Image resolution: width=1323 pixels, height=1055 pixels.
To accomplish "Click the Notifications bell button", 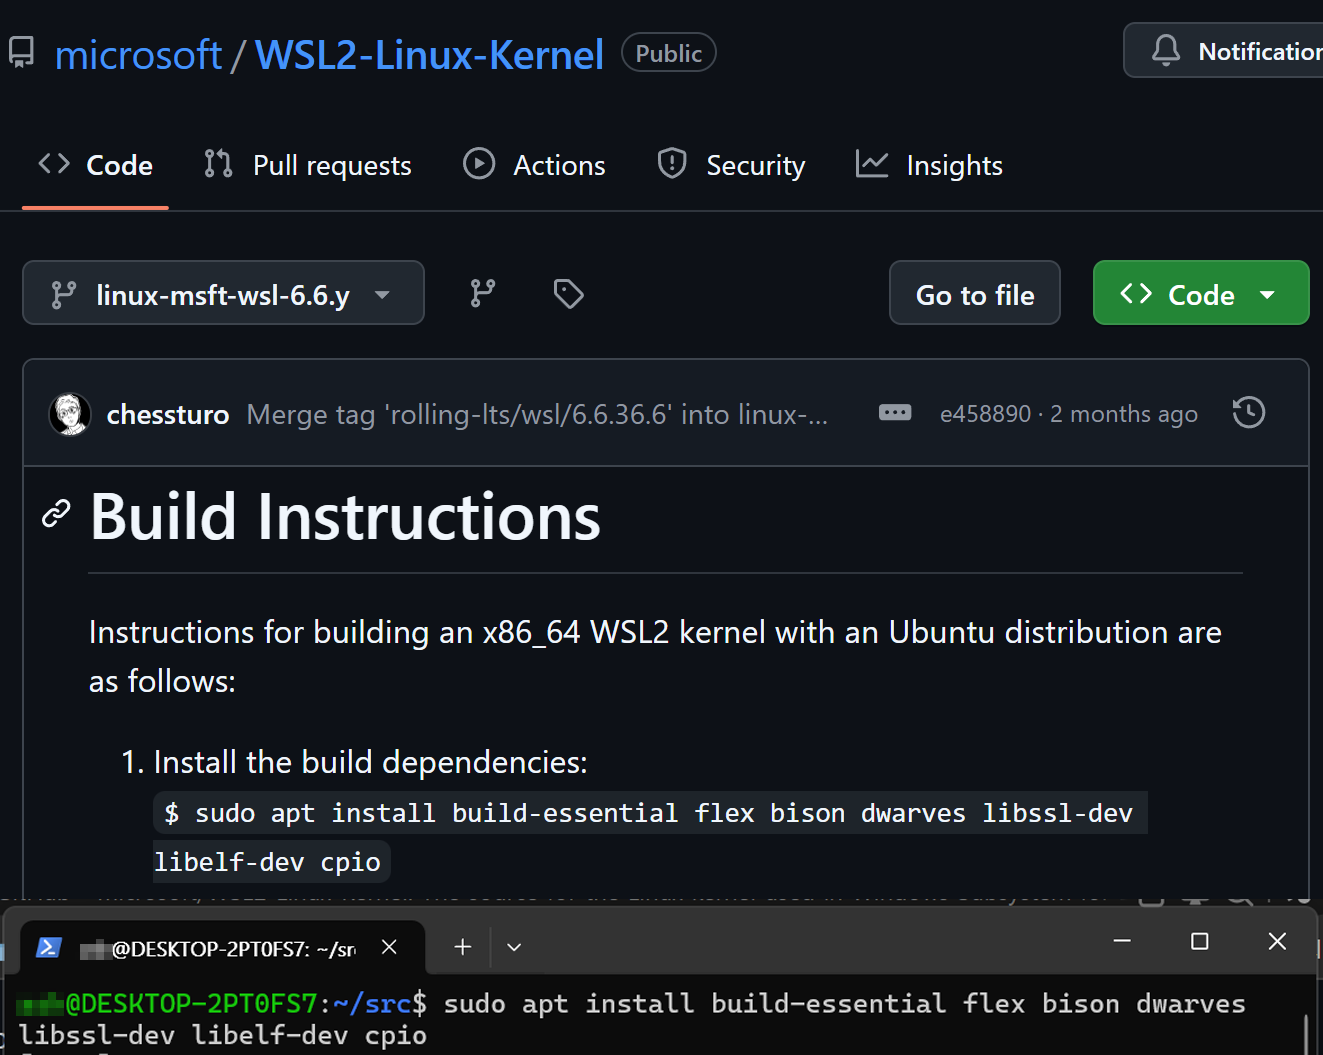I will (1224, 50).
